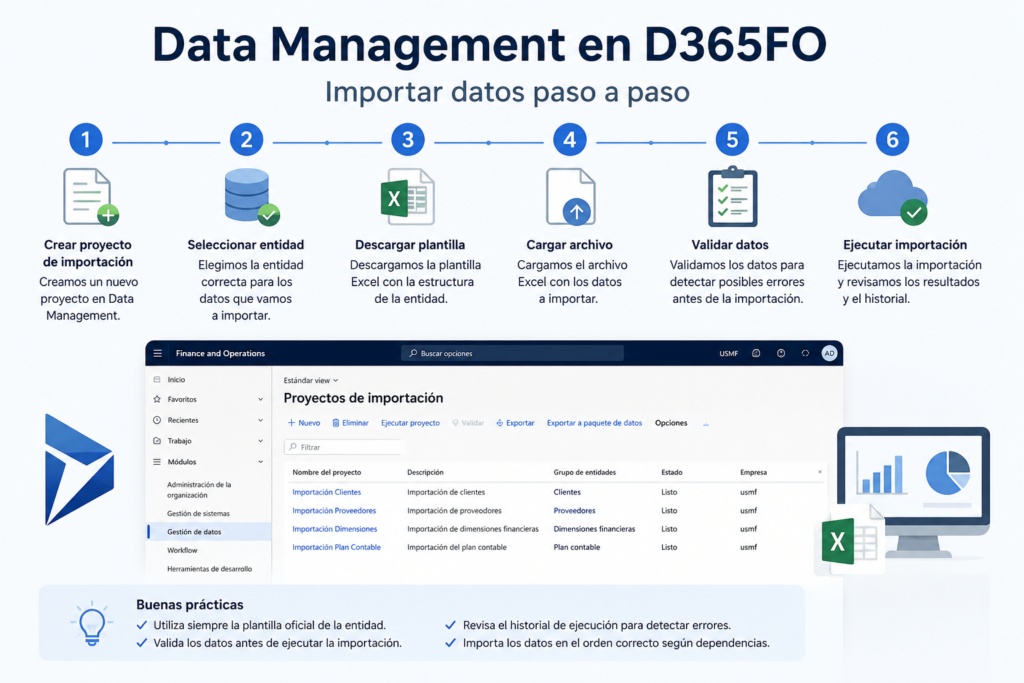Click the Buscar opciones search box
Viewport: 1024px width, 683px height.
[x=513, y=353]
